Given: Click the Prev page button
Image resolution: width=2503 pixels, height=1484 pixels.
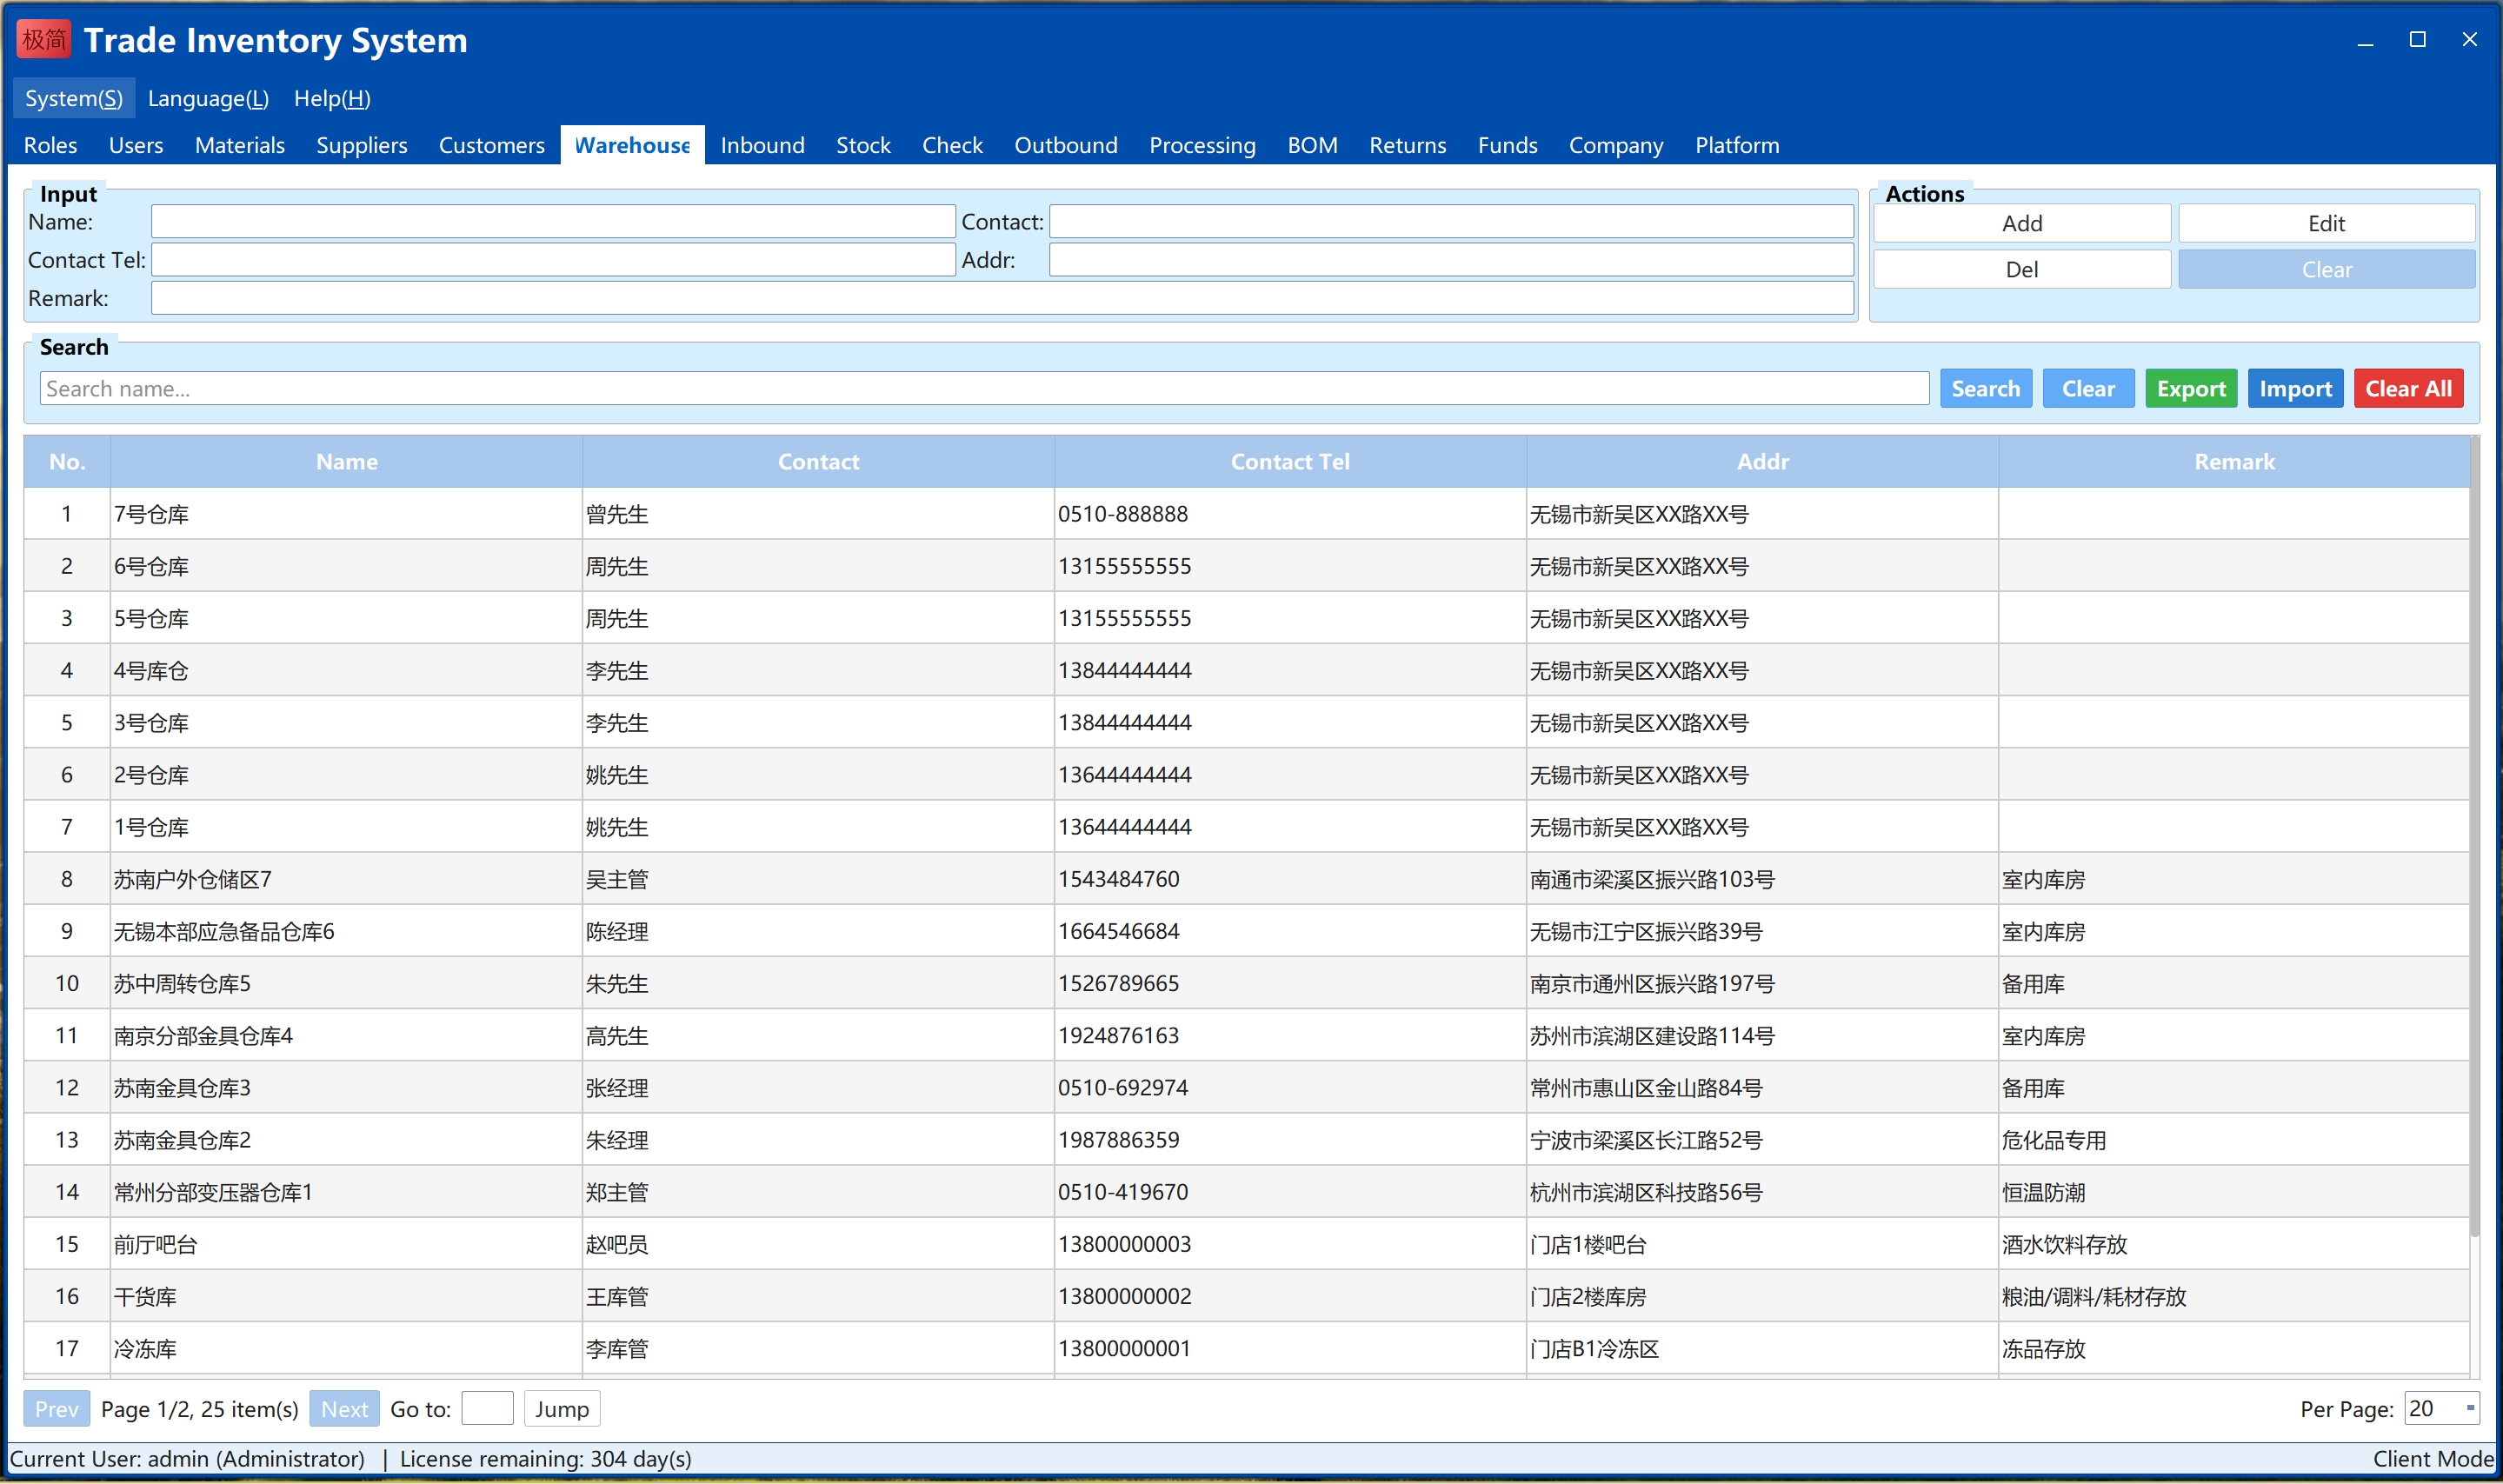Looking at the screenshot, I should click(56, 1408).
